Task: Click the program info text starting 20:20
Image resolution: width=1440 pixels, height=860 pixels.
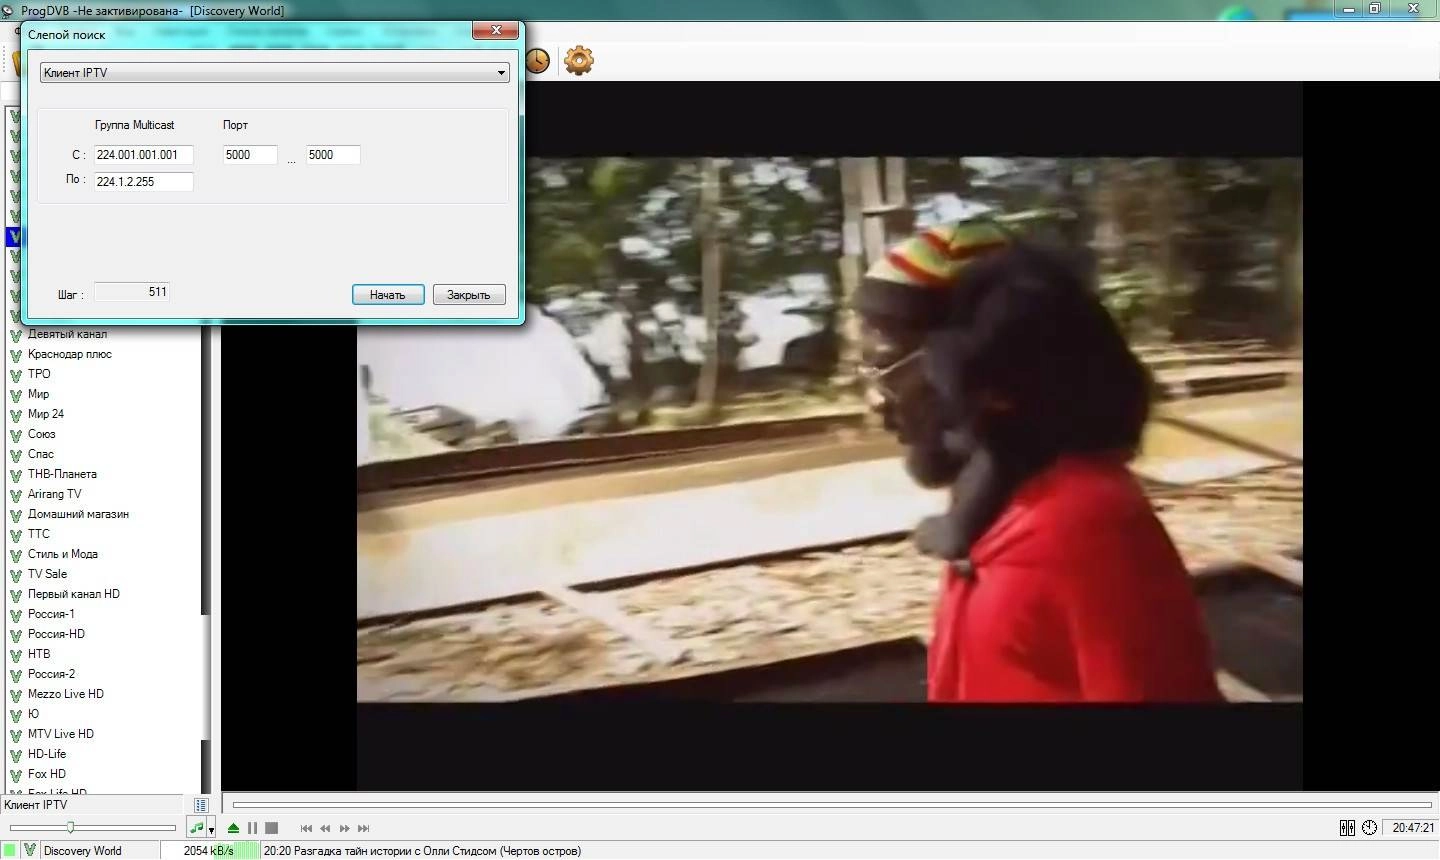Action: (x=422, y=851)
